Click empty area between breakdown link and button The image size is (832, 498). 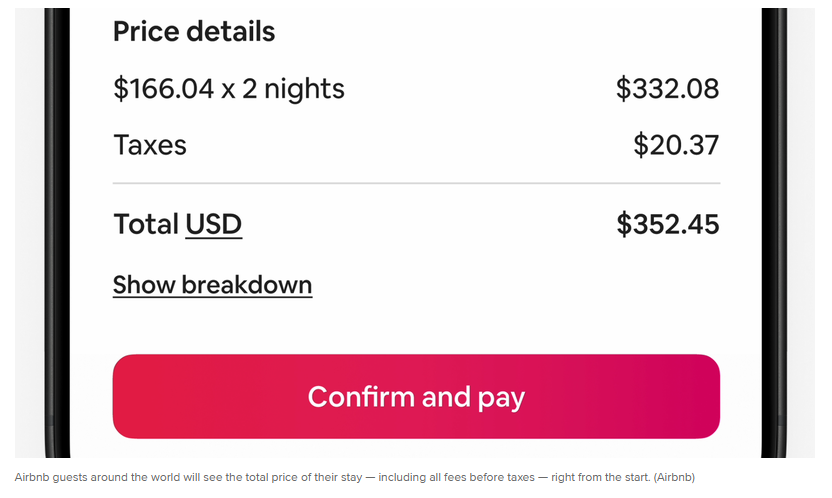(x=416, y=327)
